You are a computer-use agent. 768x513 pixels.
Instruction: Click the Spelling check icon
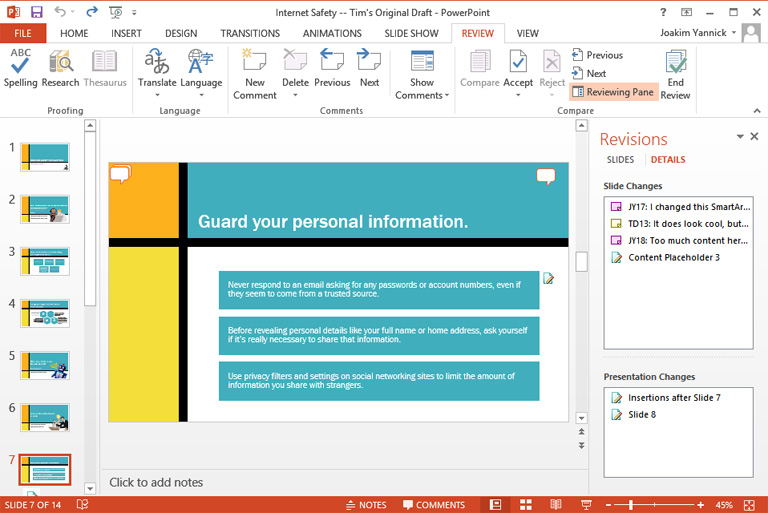pos(20,62)
